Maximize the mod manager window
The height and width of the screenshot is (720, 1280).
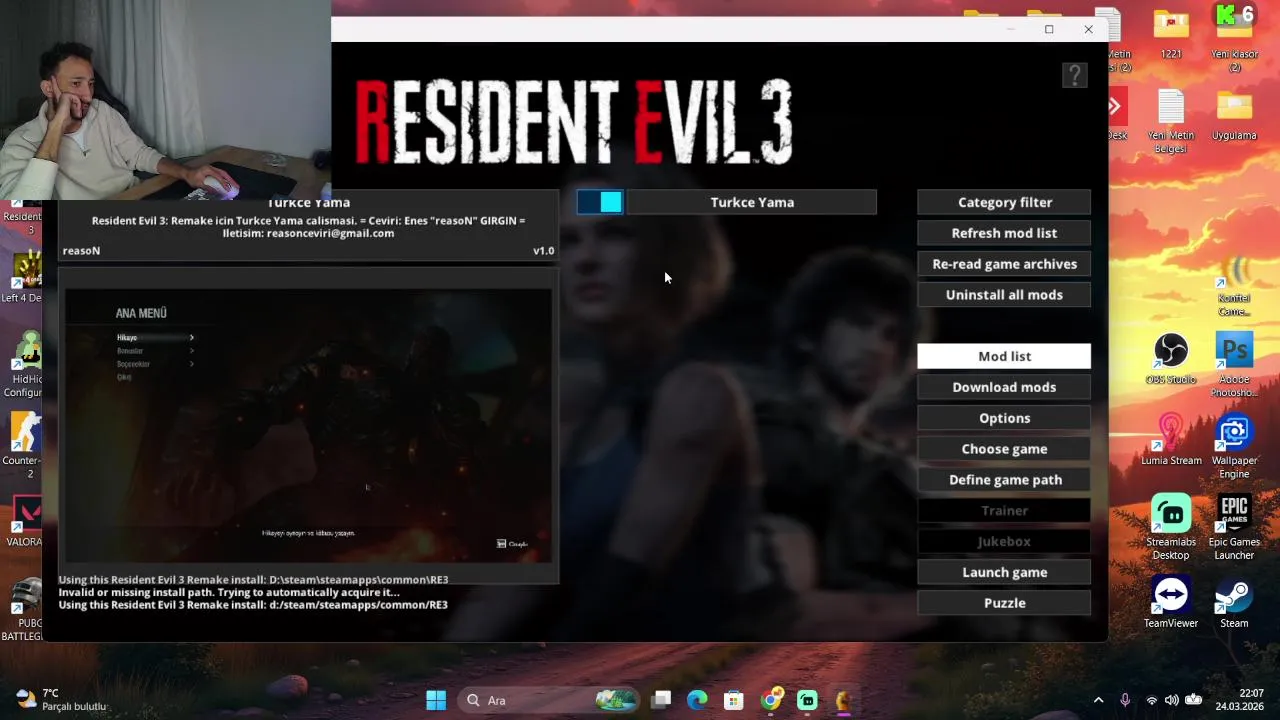[x=1049, y=29]
